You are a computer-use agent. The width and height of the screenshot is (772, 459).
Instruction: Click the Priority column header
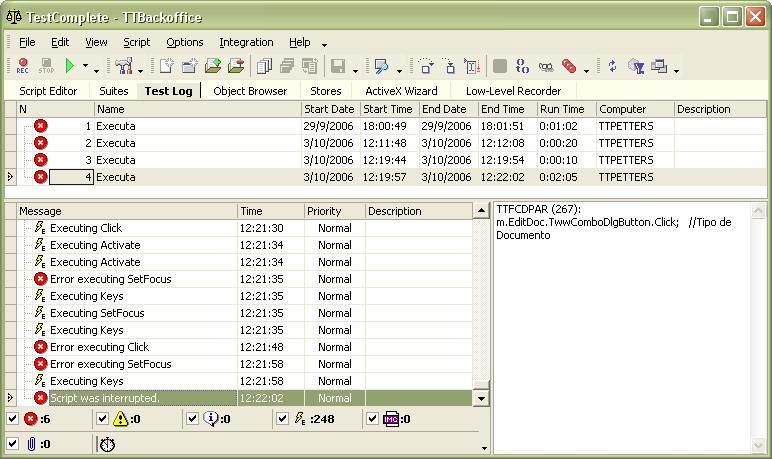(x=335, y=211)
